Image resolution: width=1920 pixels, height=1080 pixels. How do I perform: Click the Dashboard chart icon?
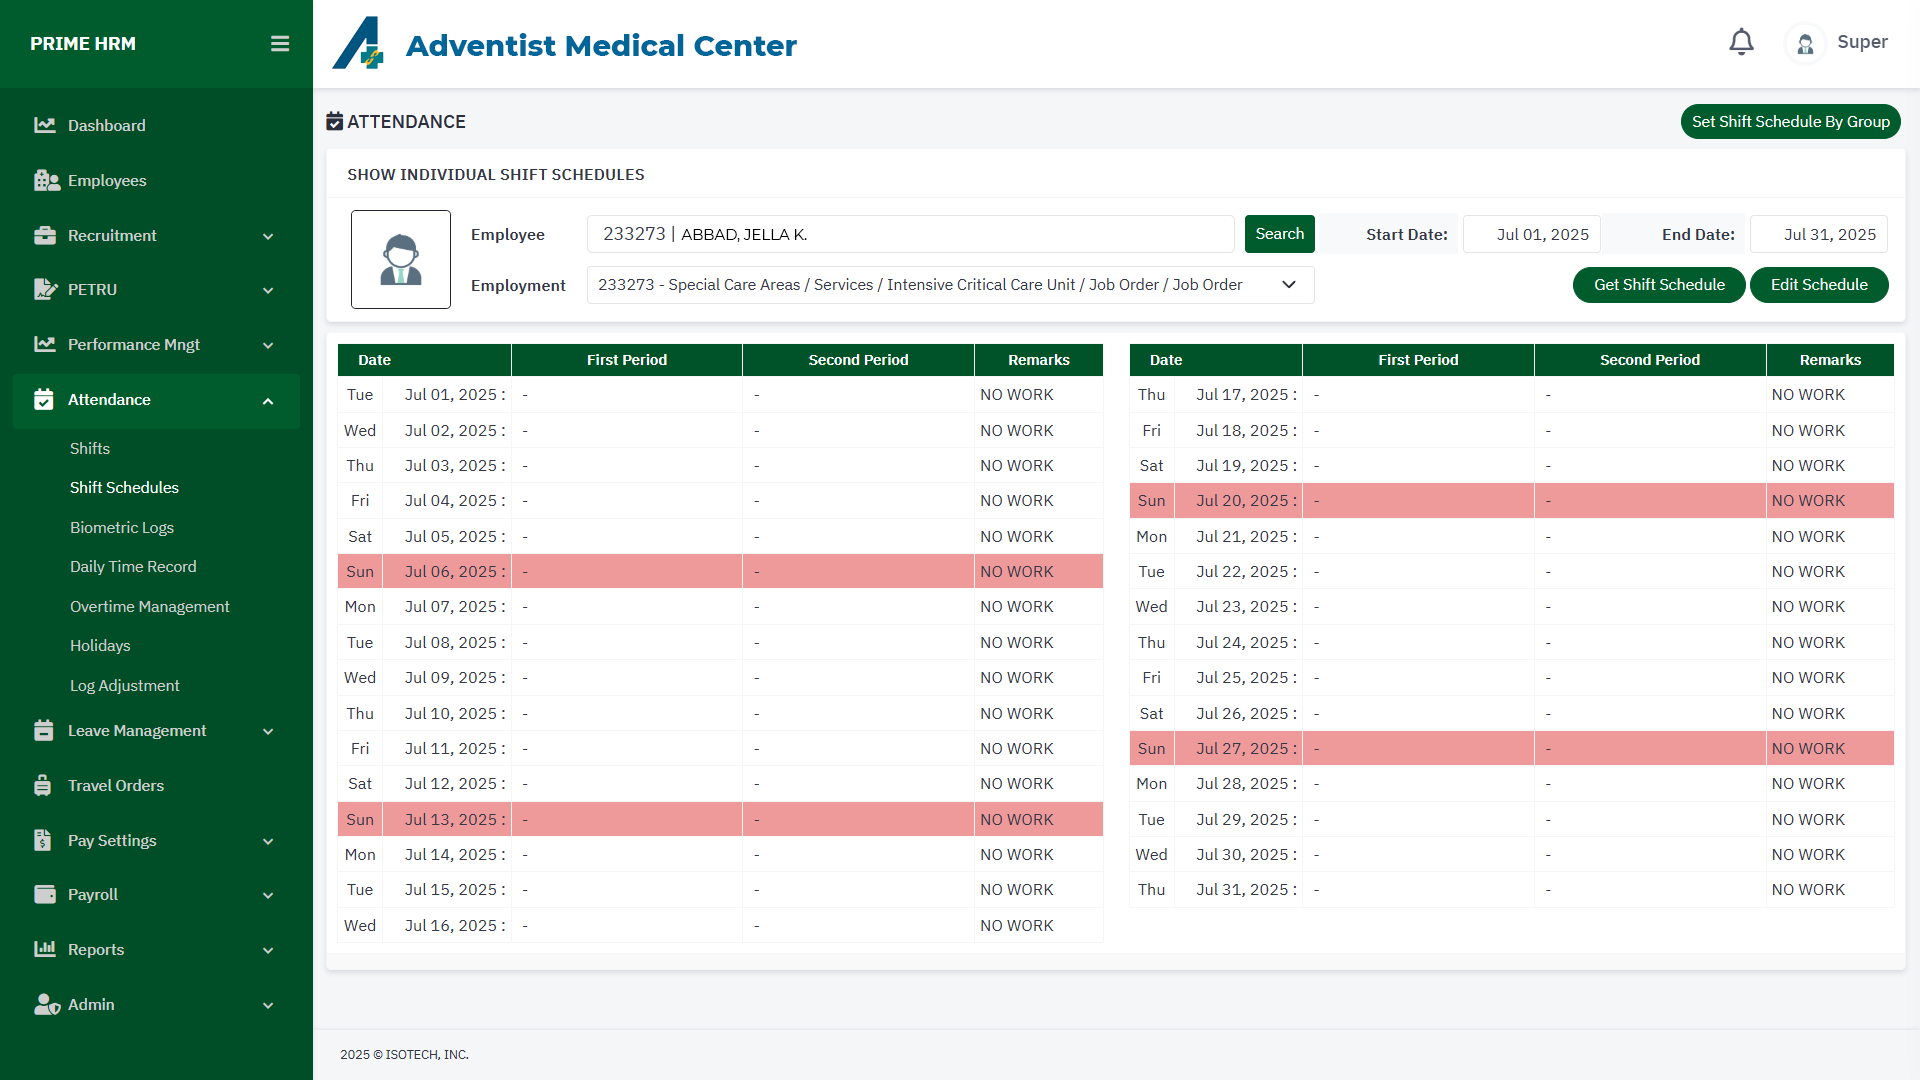pos(44,125)
